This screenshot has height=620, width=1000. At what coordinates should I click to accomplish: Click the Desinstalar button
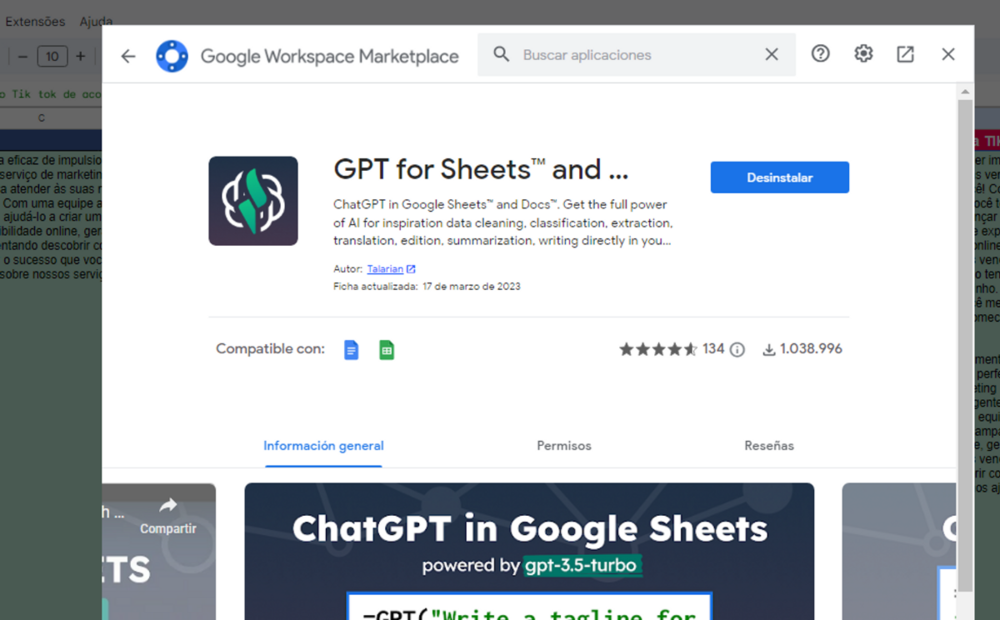[779, 177]
